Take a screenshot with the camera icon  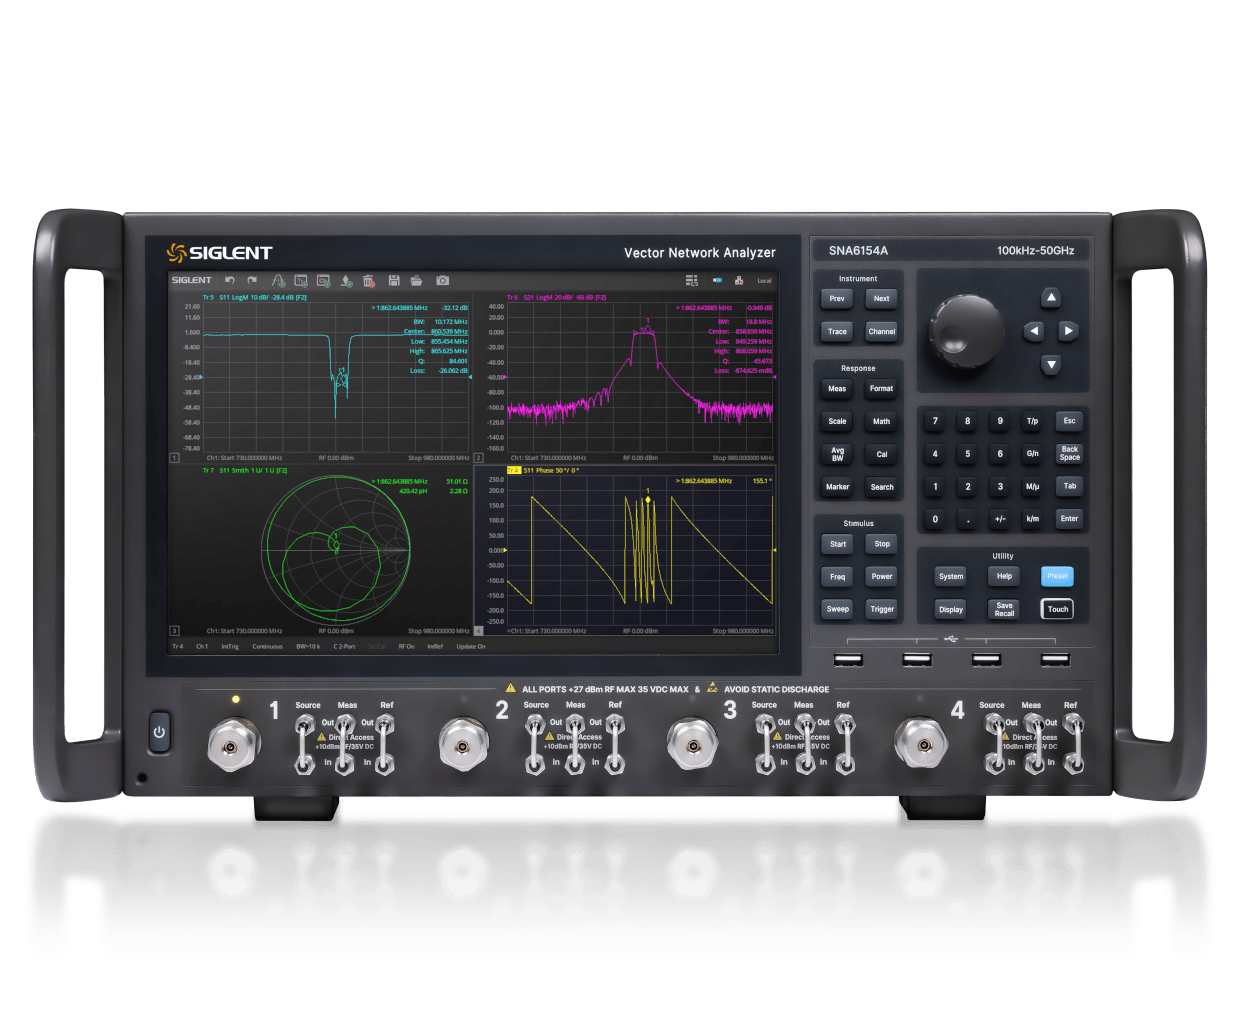[x=443, y=281]
